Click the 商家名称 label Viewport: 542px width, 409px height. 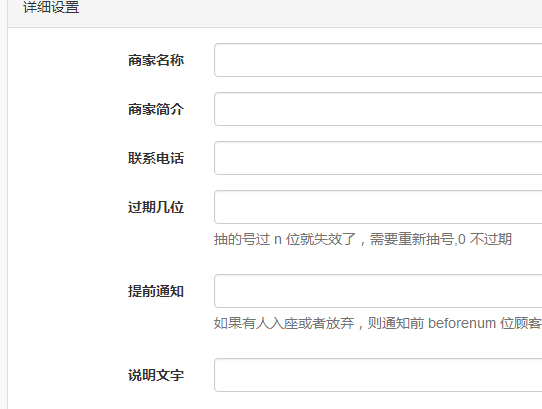coord(156,60)
